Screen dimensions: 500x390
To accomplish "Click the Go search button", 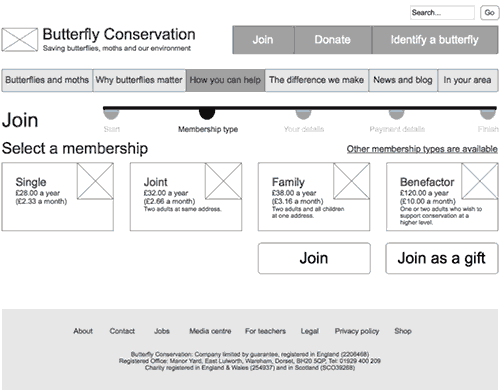I will (489, 13).
